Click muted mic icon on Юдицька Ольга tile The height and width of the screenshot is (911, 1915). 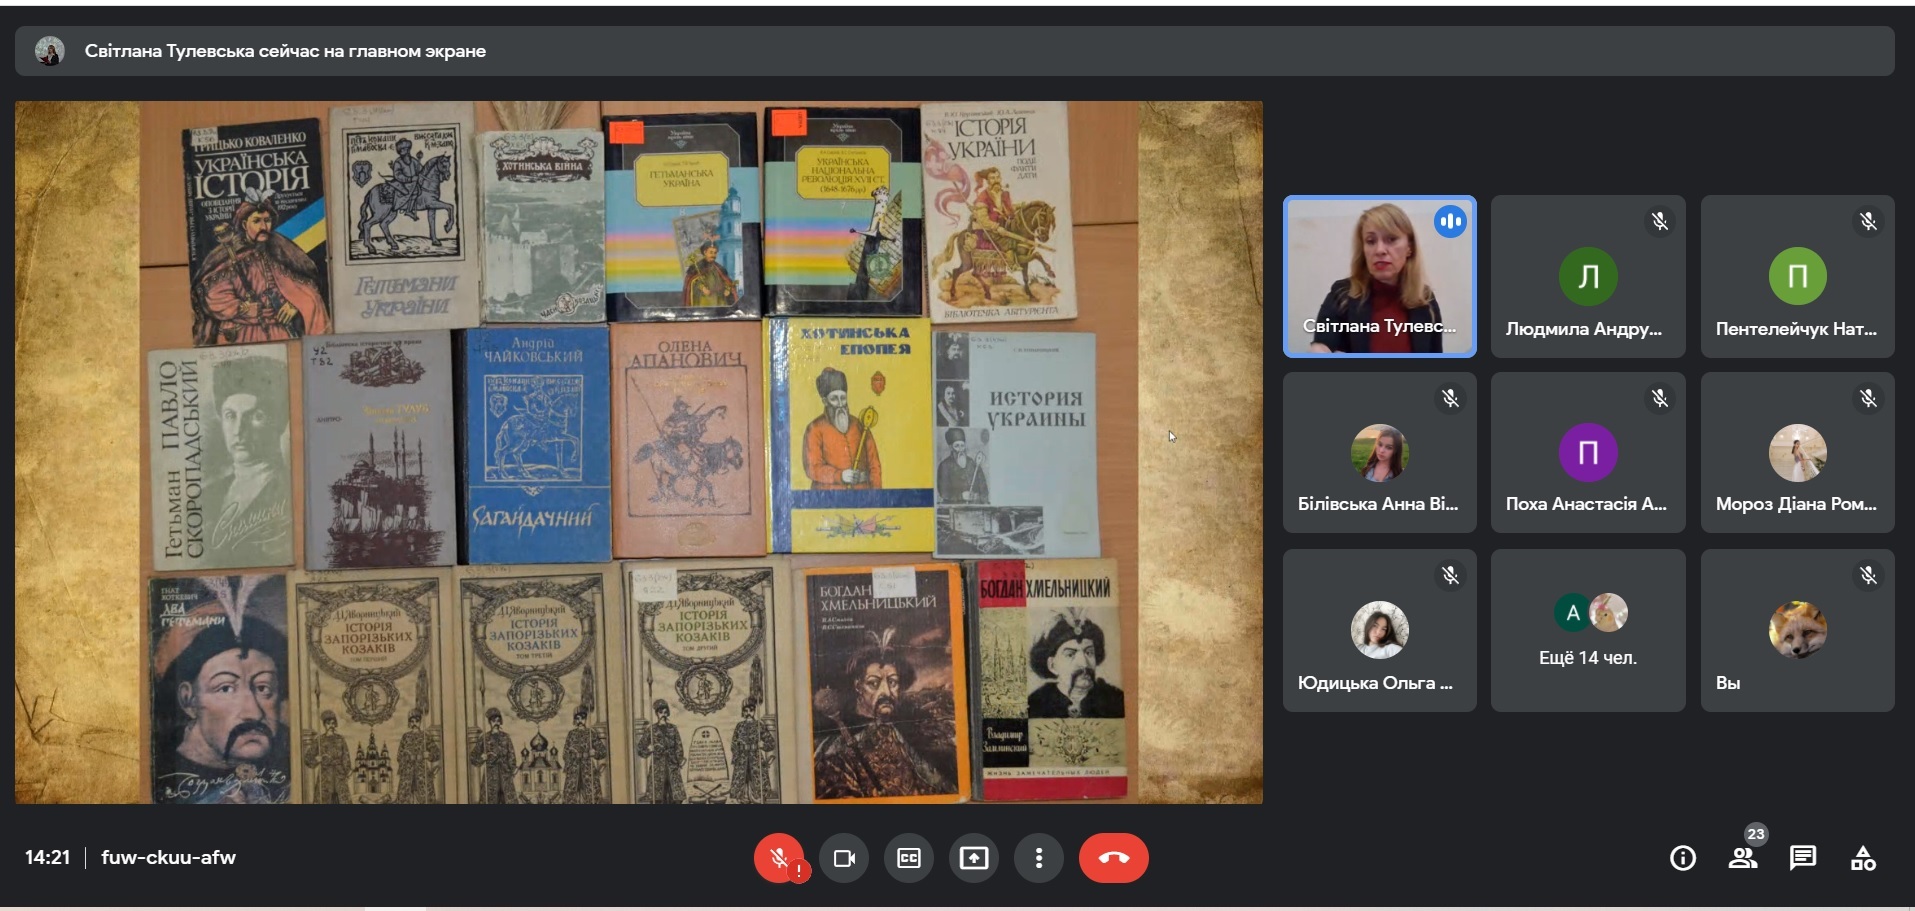(x=1450, y=575)
